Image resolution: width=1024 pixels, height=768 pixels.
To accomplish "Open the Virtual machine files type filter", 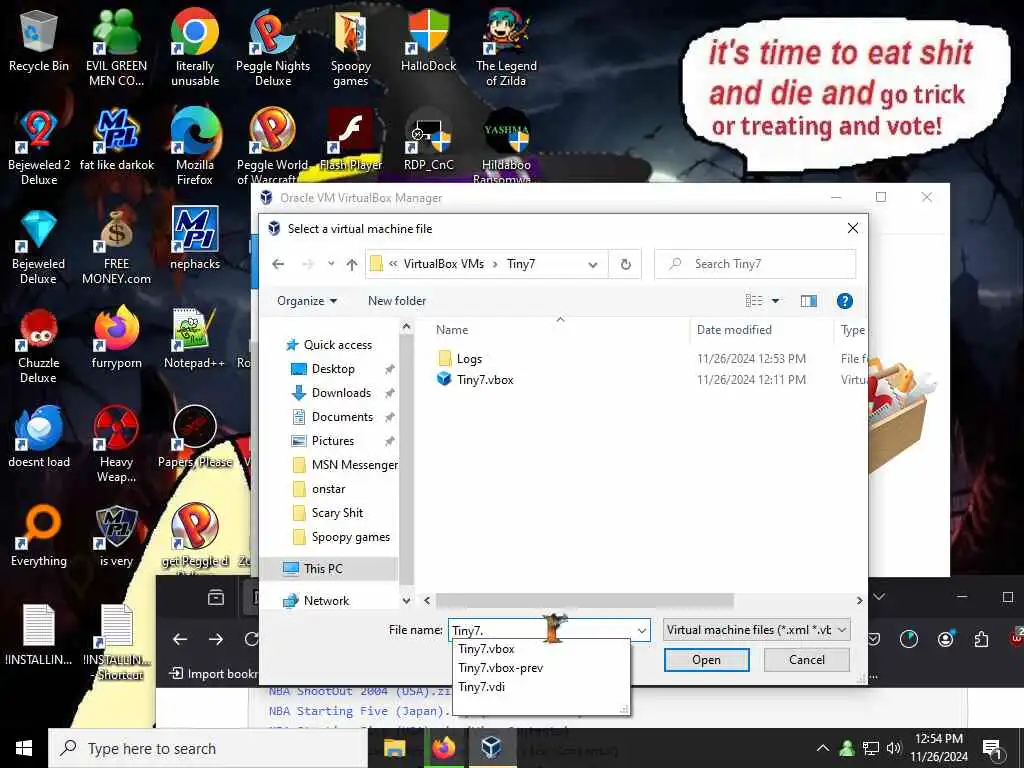I will coord(756,630).
